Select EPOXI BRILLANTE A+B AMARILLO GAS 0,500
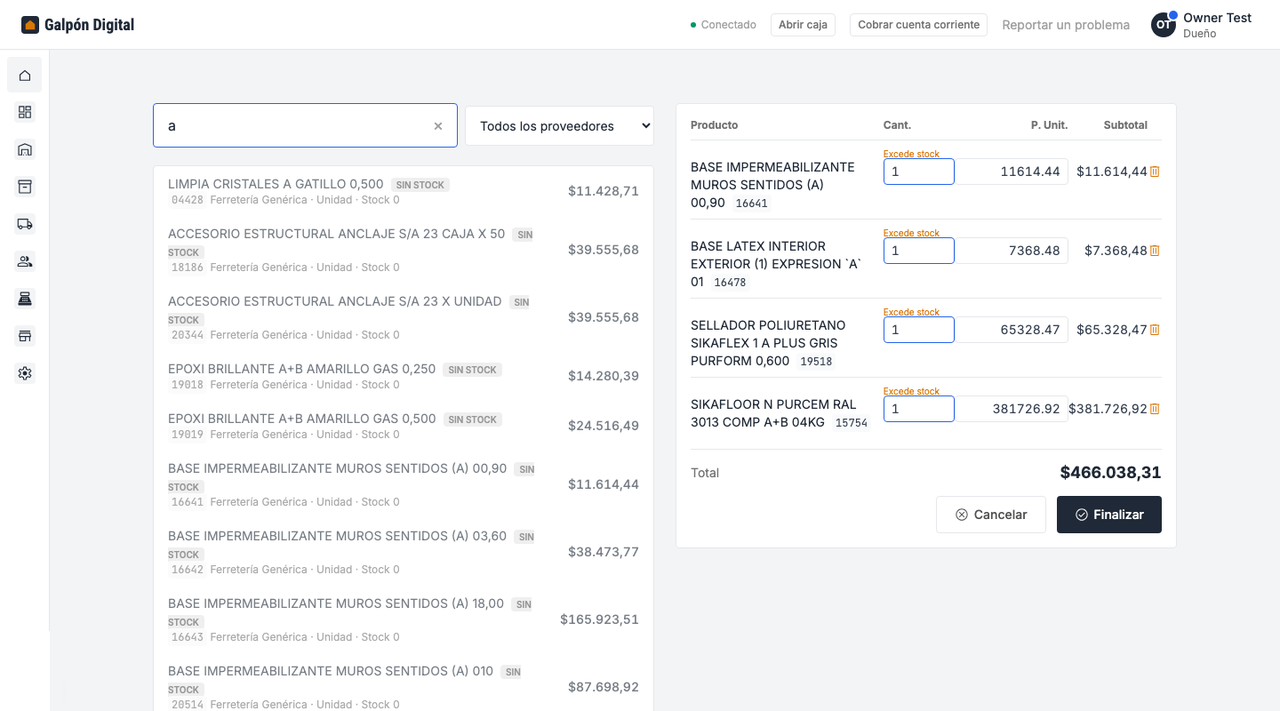Image resolution: width=1280 pixels, height=711 pixels. (x=403, y=426)
